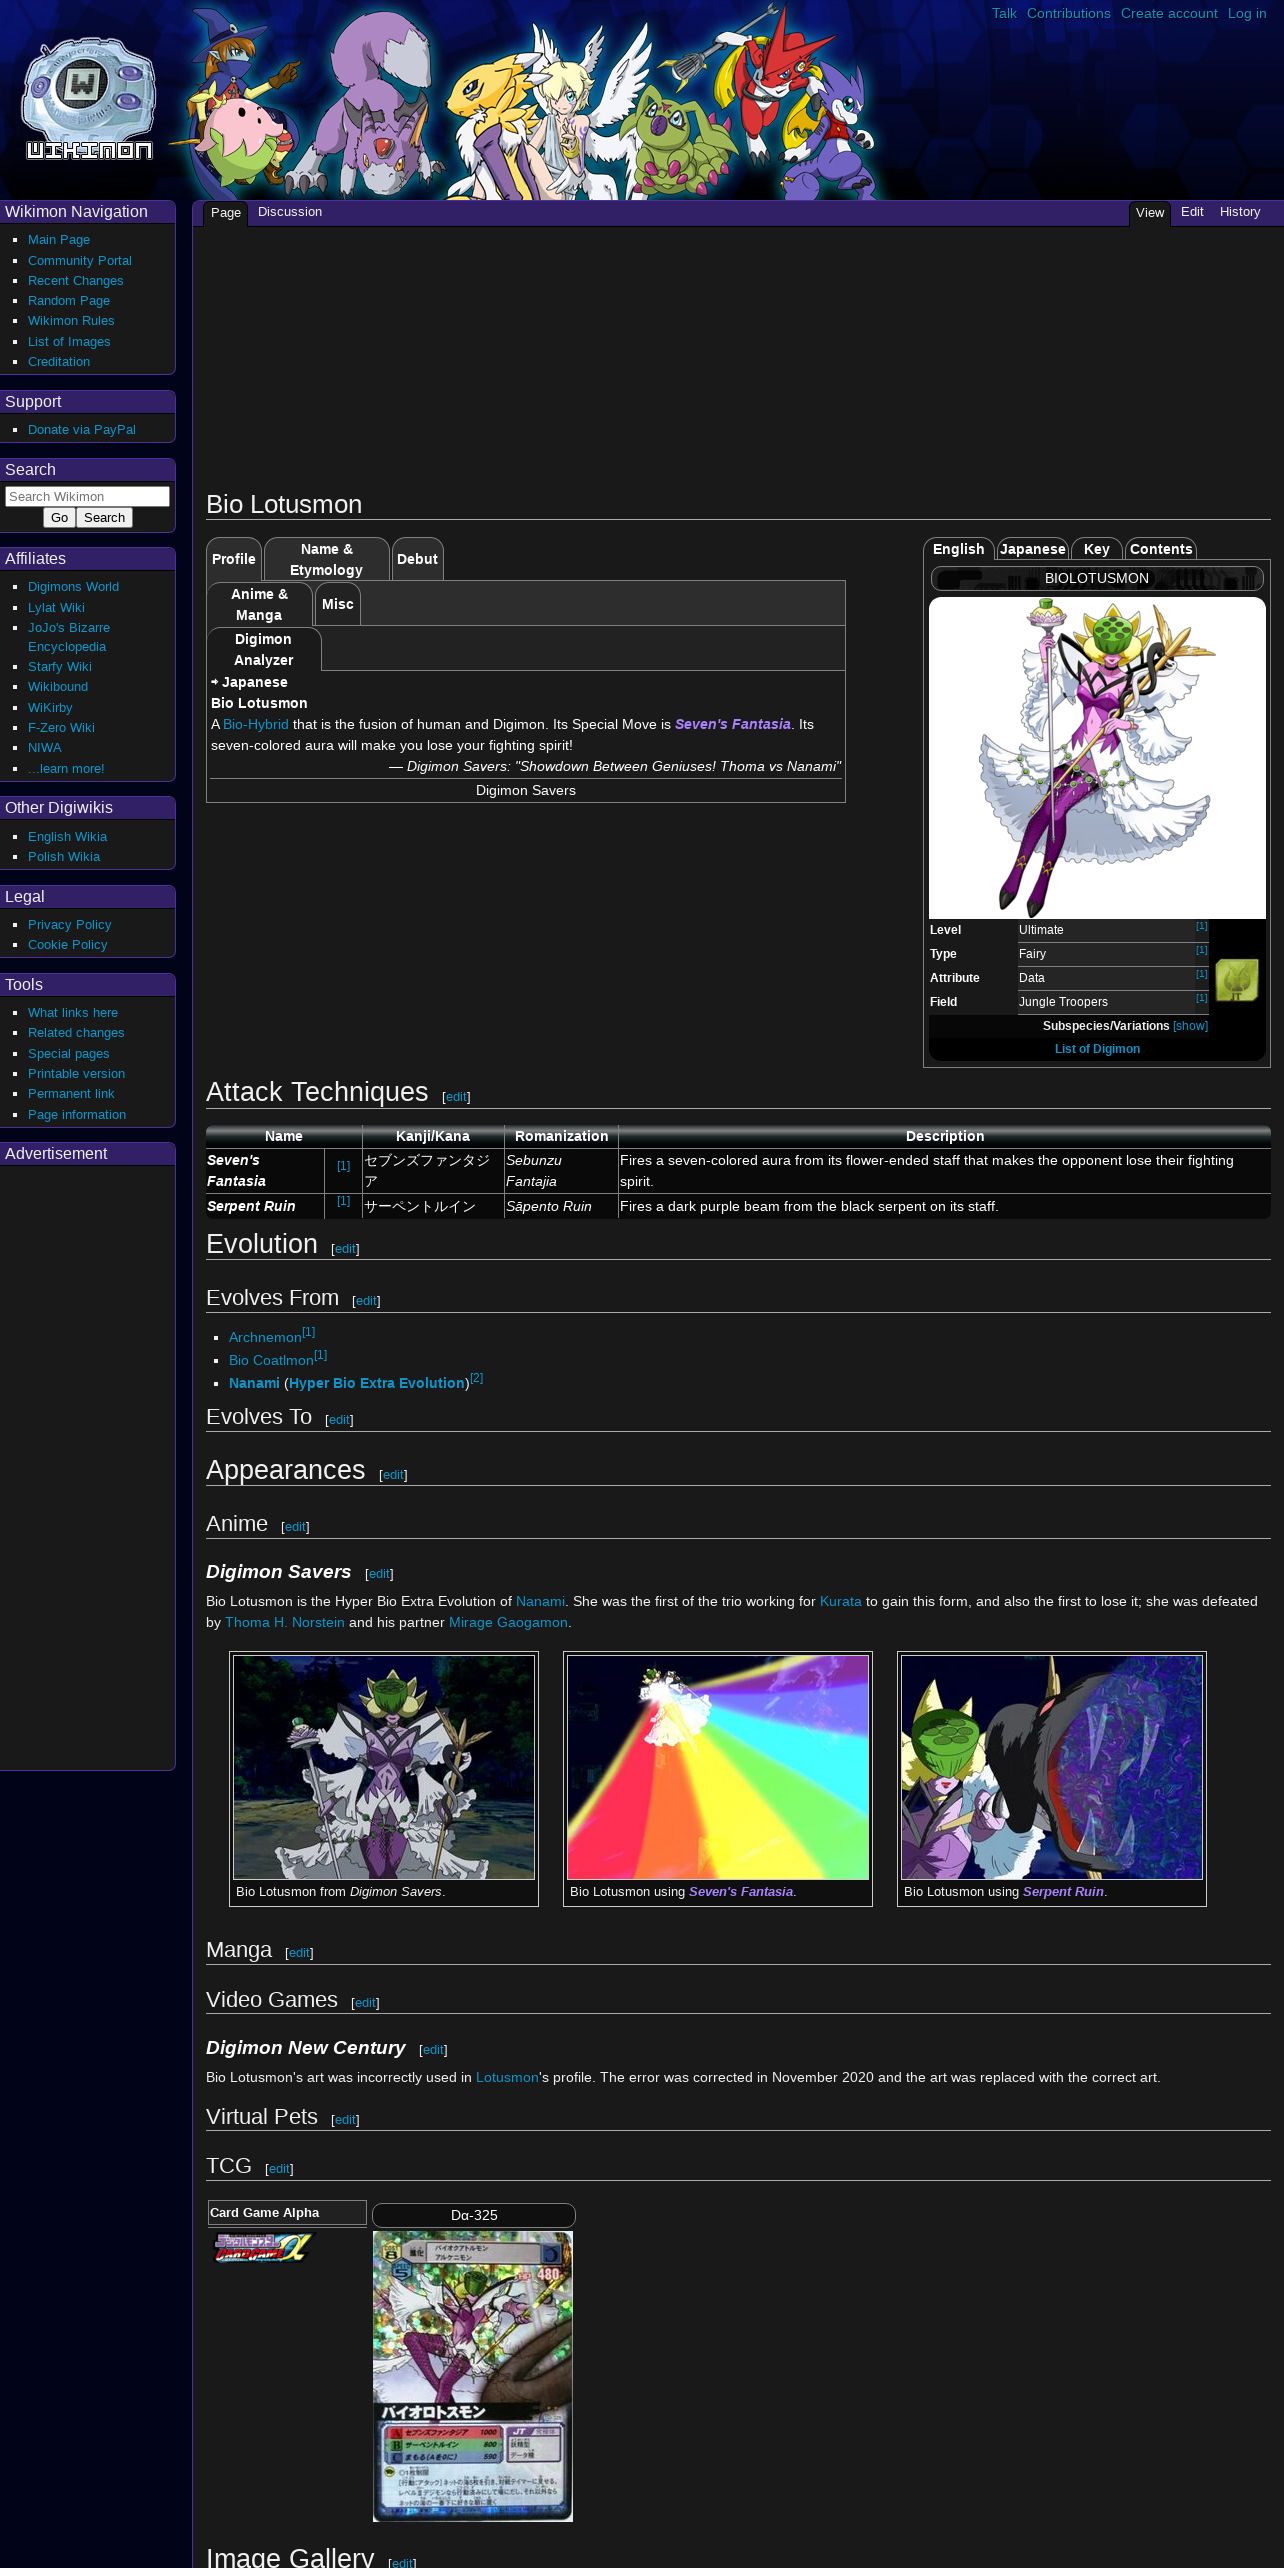The image size is (1284, 2568).
Task: Open the Dα-325 card image
Action: coord(473,2376)
